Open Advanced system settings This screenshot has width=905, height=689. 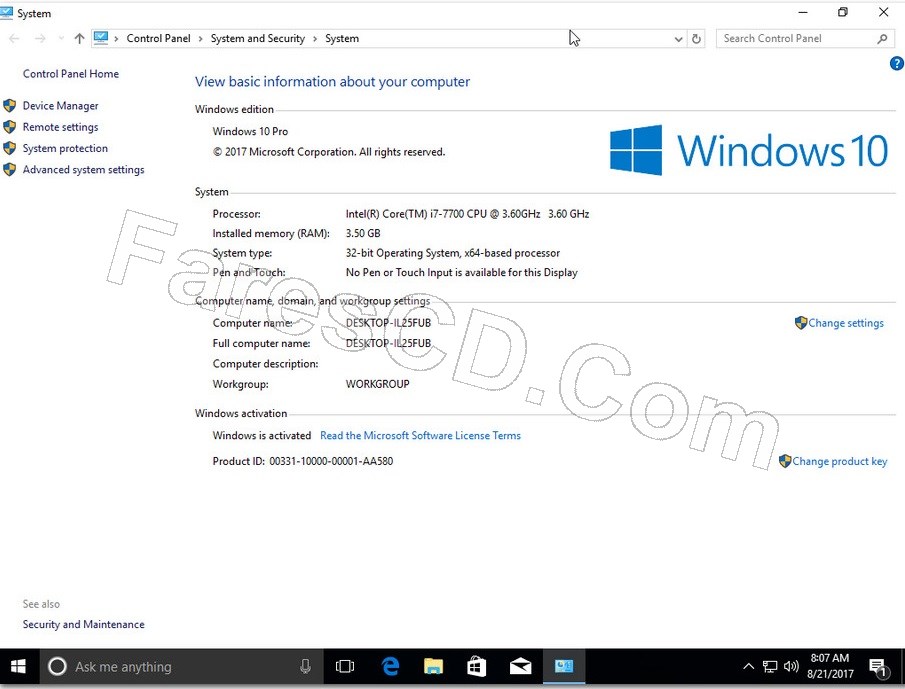click(84, 170)
